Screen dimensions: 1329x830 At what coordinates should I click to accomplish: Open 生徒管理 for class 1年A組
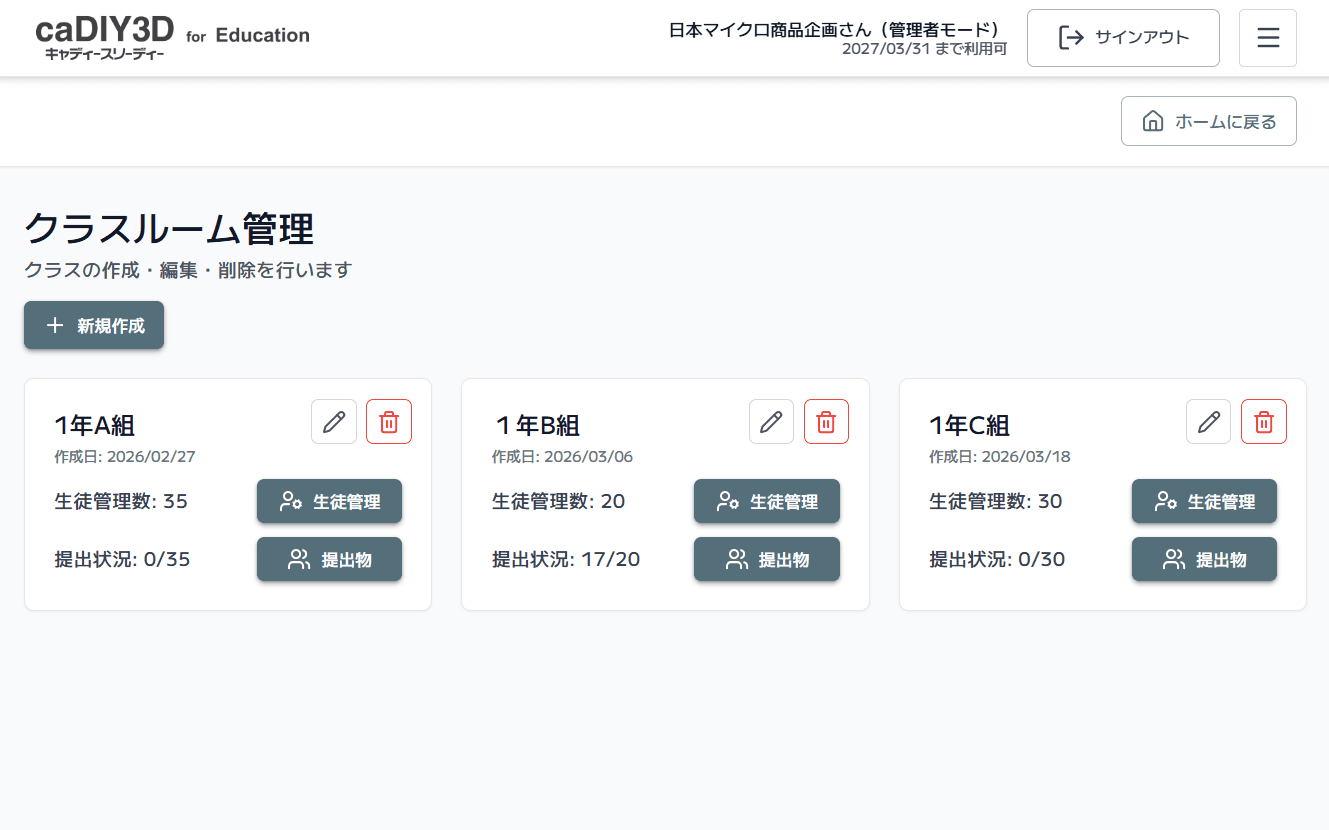(329, 501)
